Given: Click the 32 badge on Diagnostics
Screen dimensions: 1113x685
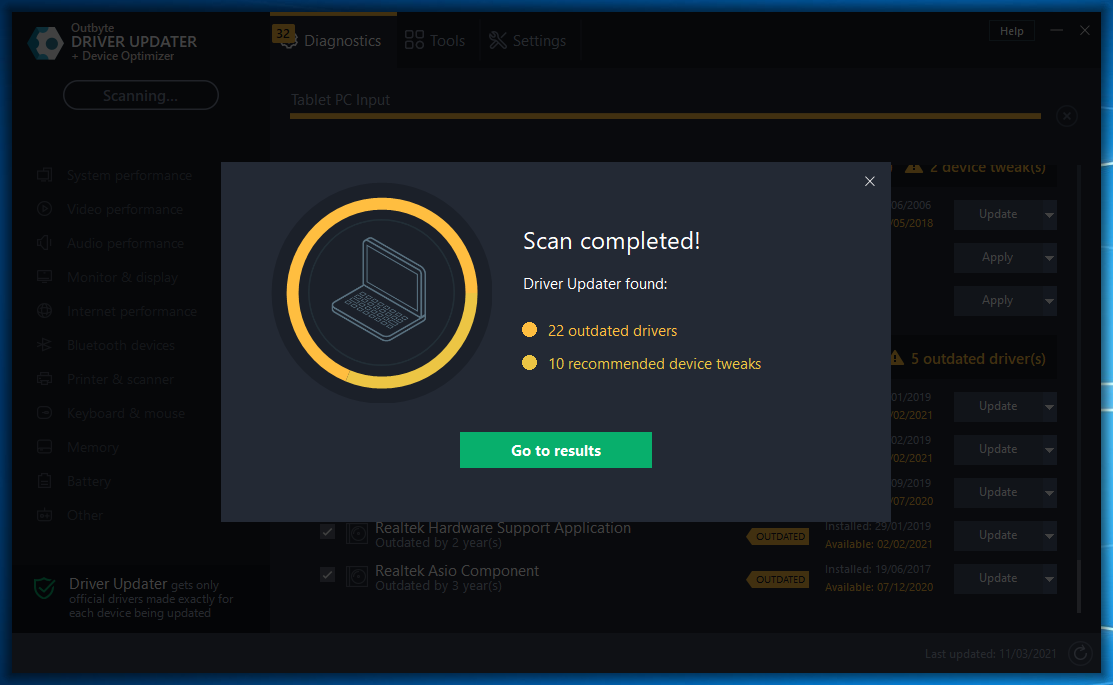Looking at the screenshot, I should pyautogui.click(x=283, y=33).
